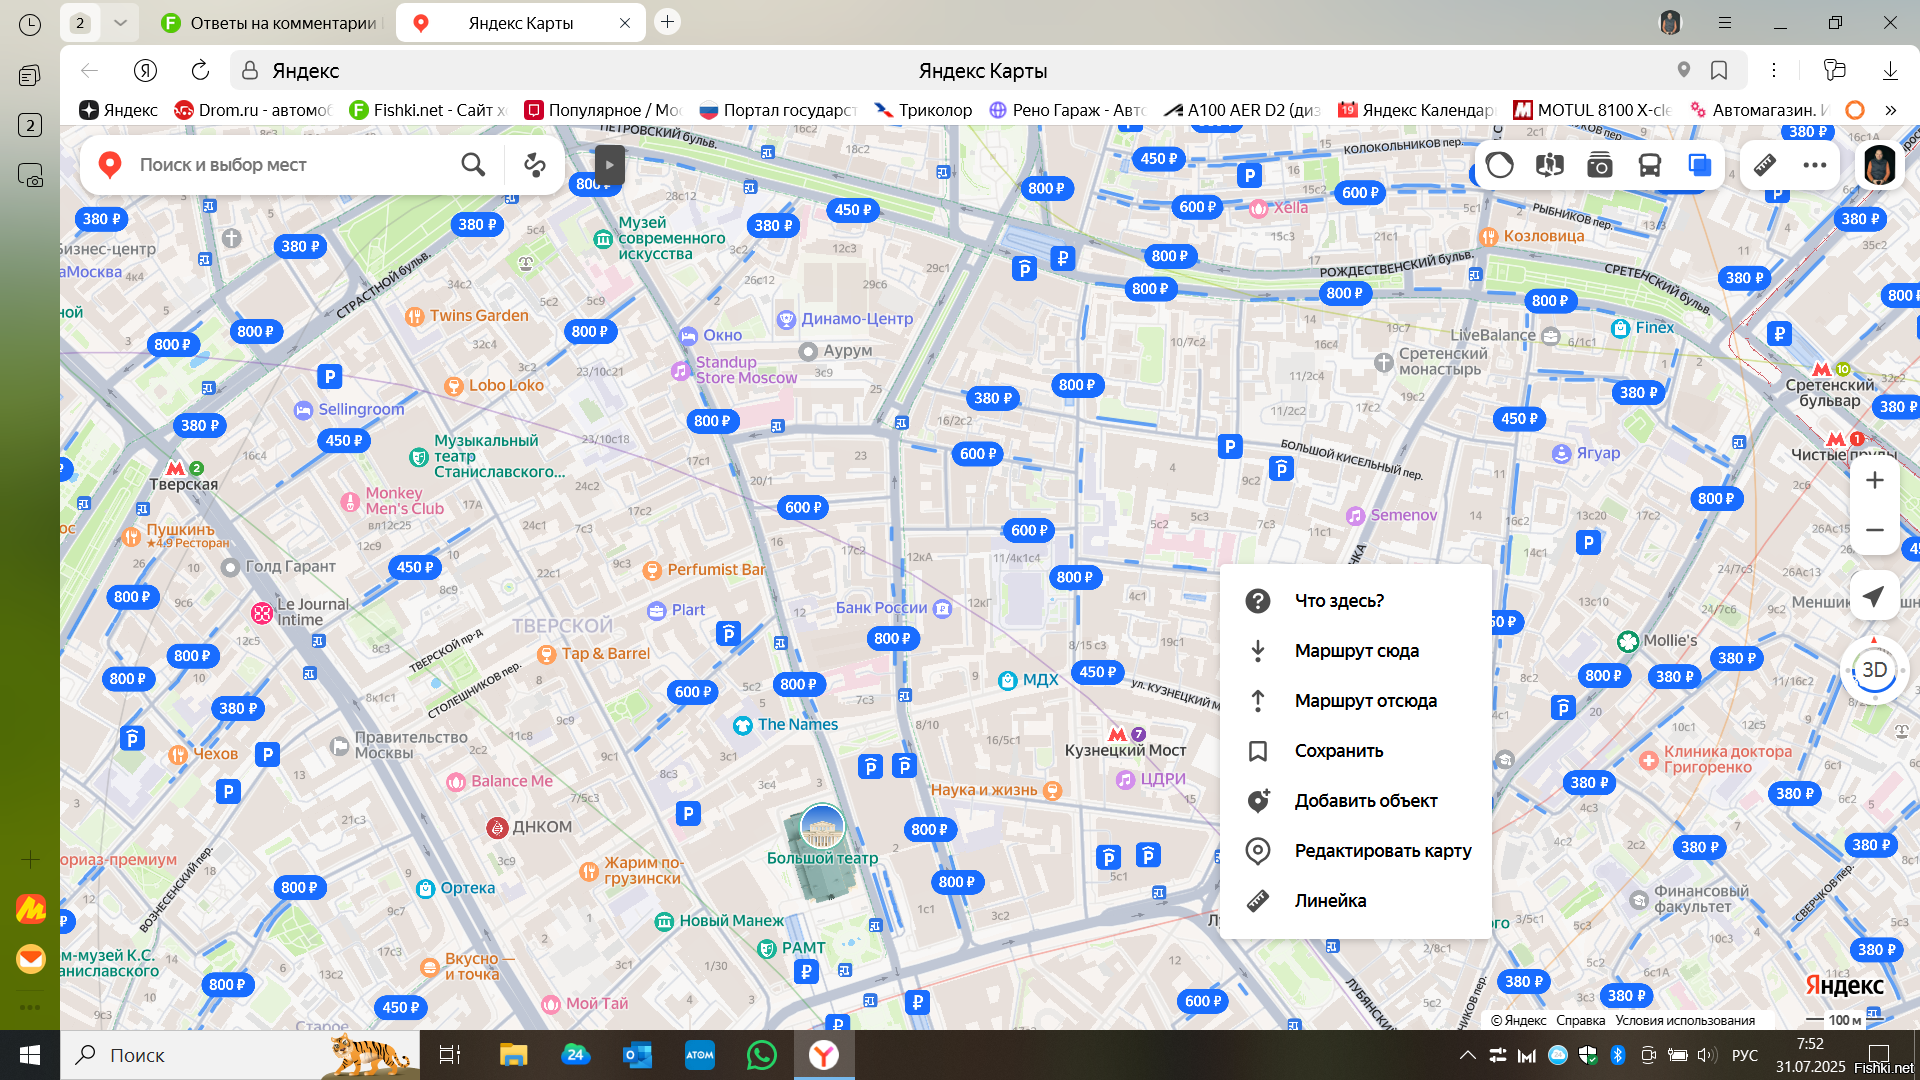Open the 'Яндекс Календарь' bookmark
The image size is (1920, 1080).
pos(1416,110)
